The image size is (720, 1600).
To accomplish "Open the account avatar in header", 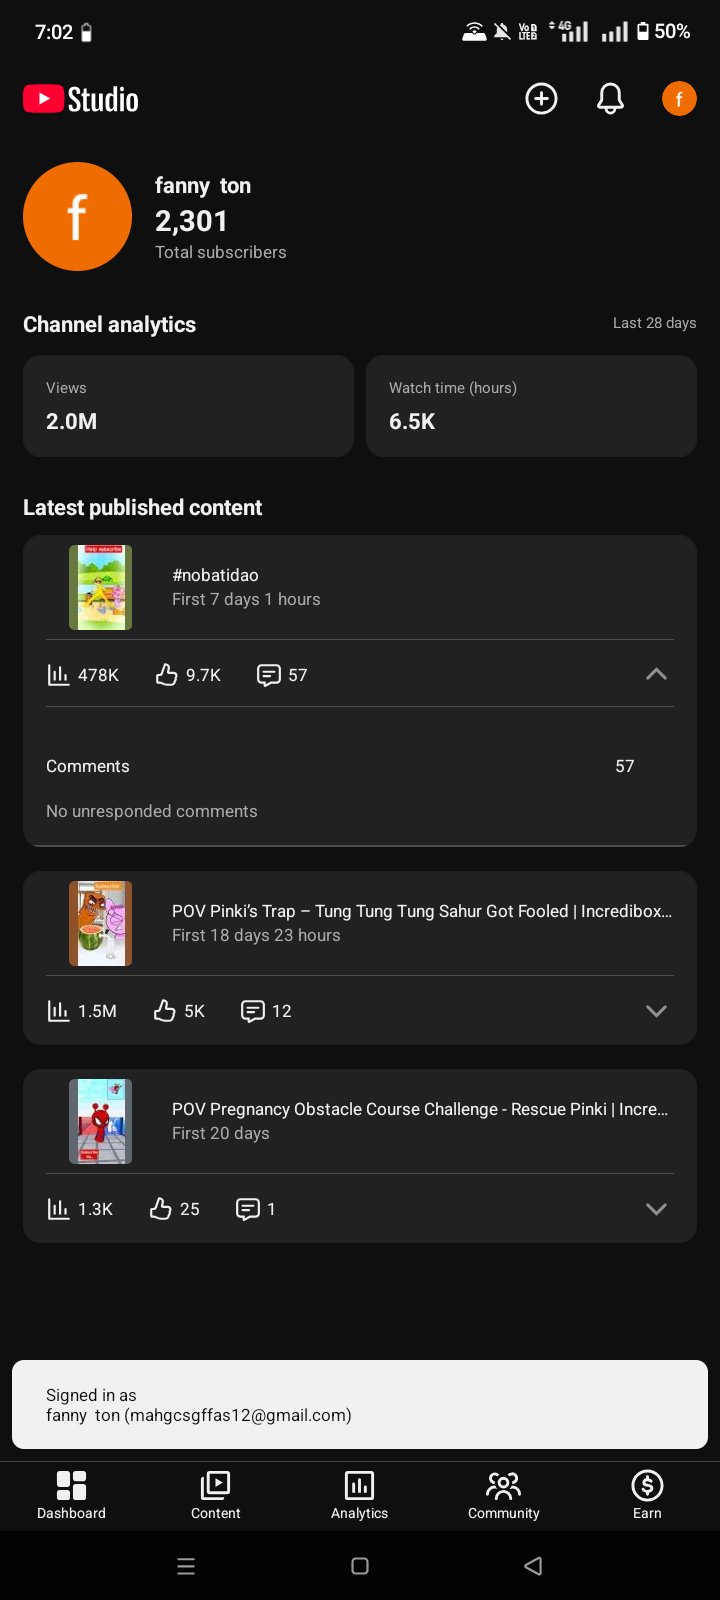I will click(679, 99).
